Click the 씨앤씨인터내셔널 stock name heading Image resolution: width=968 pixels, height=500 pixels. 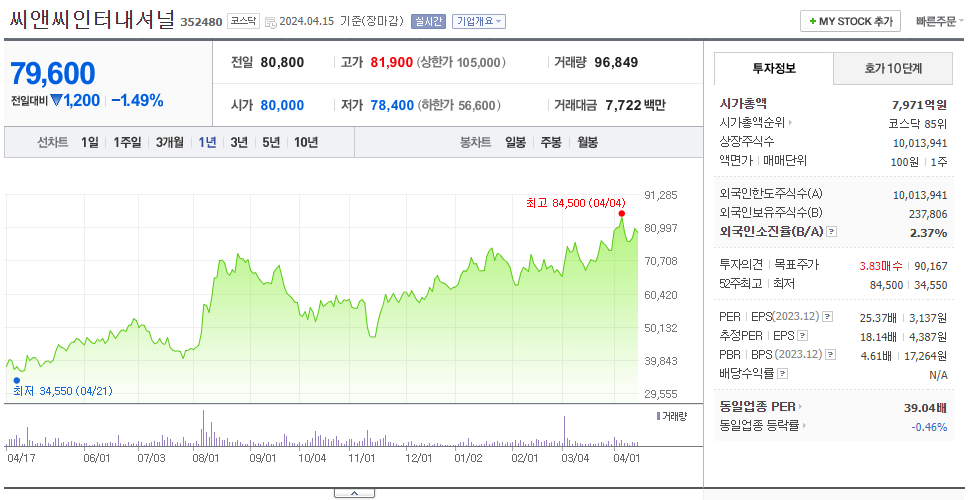point(92,20)
